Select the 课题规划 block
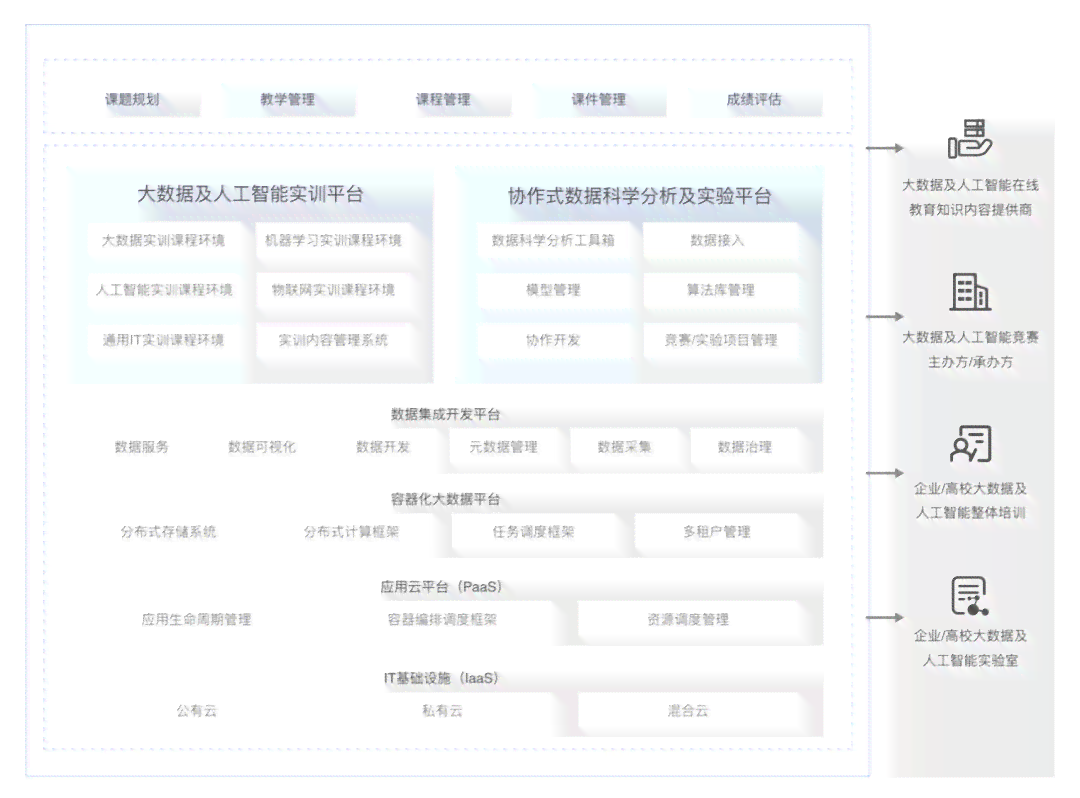Viewport: 1080px width, 798px height. pyautogui.click(x=132, y=100)
